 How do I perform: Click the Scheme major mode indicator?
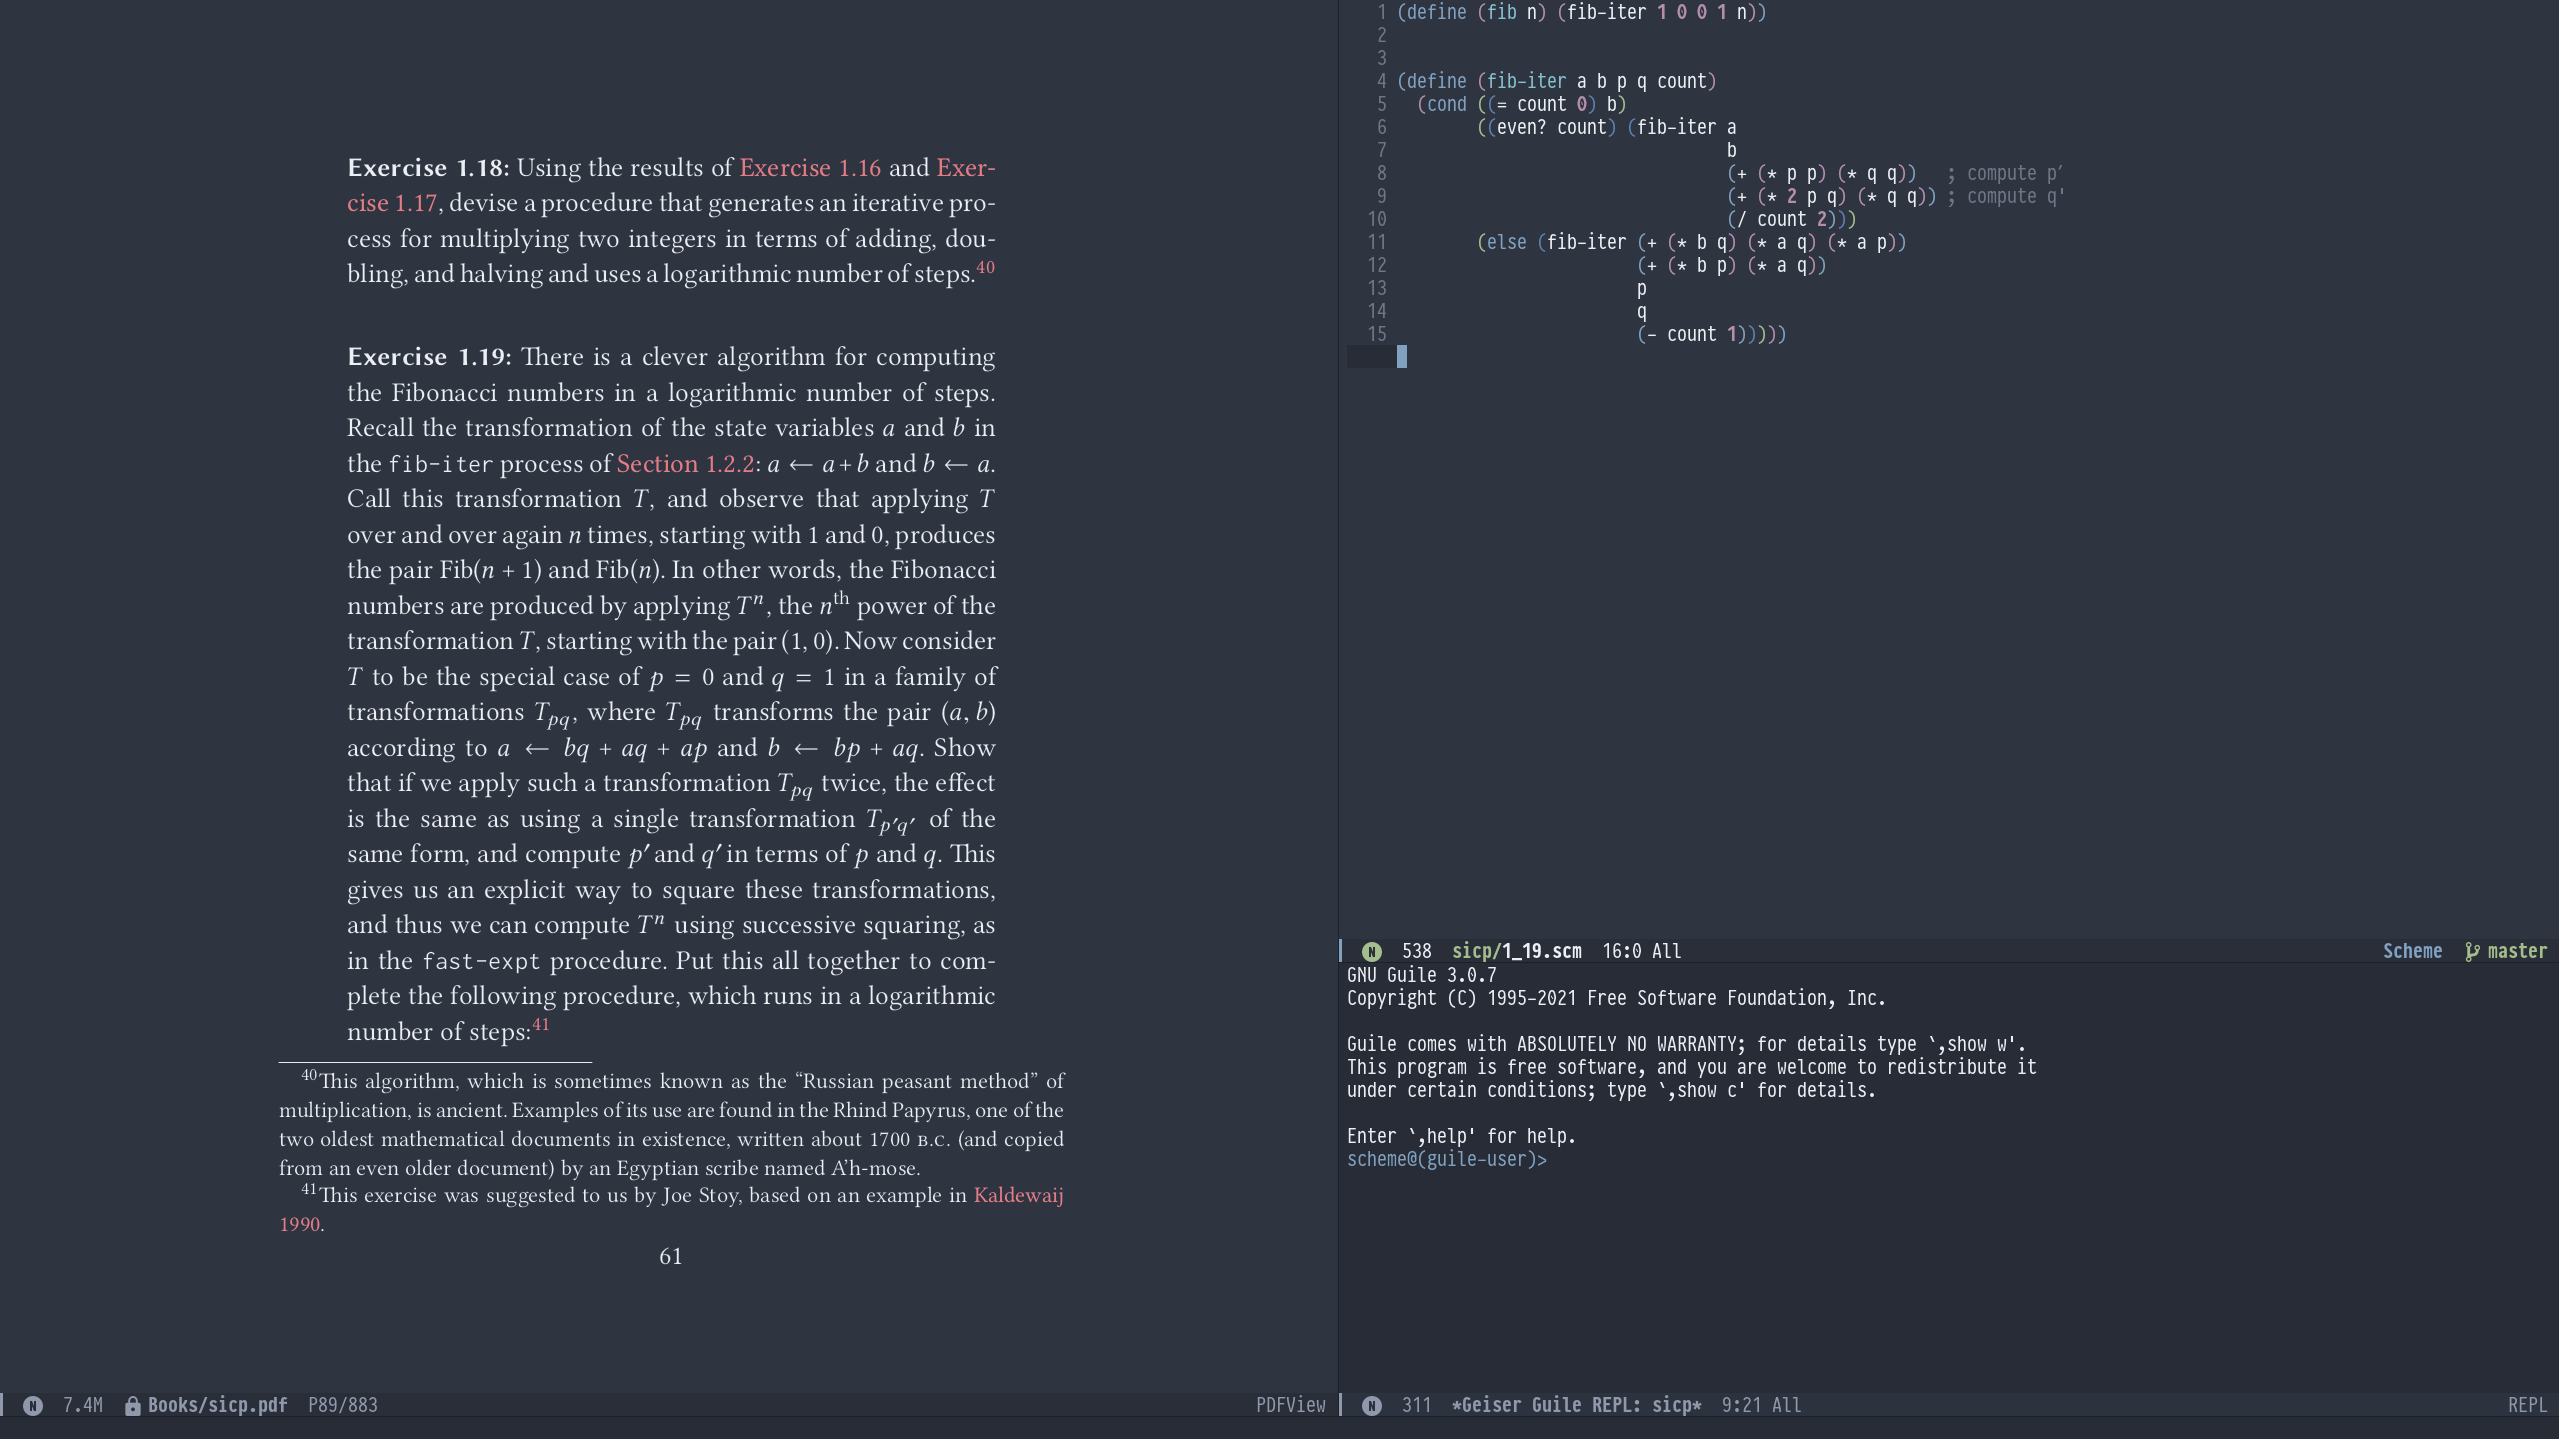2411,951
